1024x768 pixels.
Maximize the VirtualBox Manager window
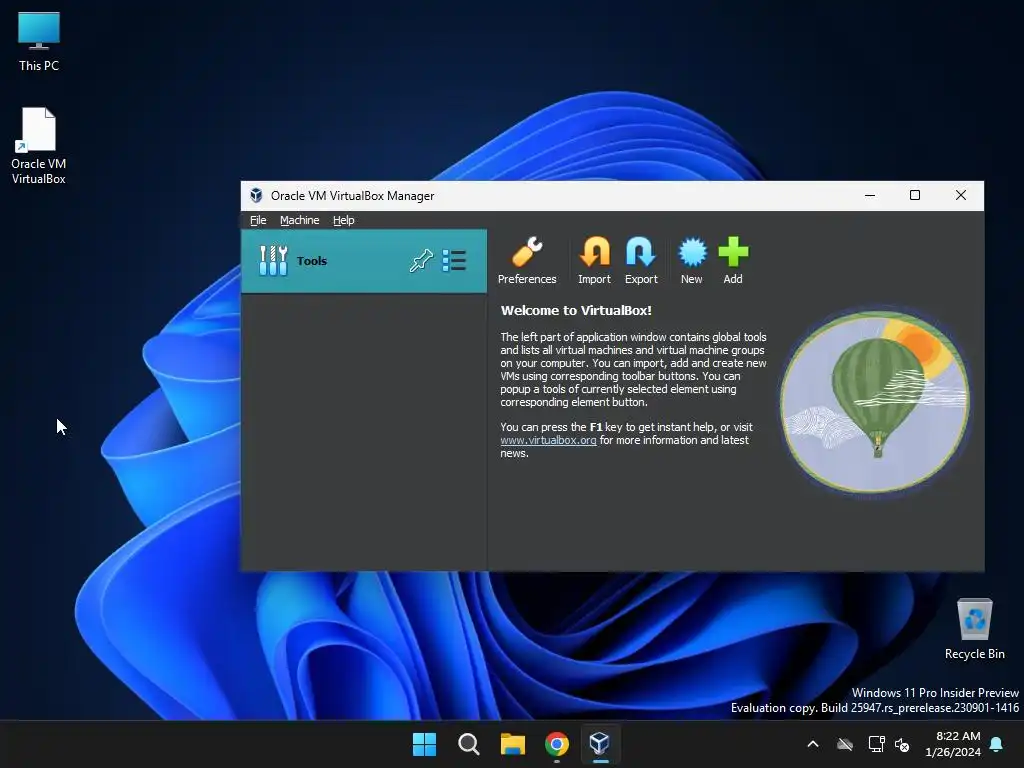click(915, 195)
